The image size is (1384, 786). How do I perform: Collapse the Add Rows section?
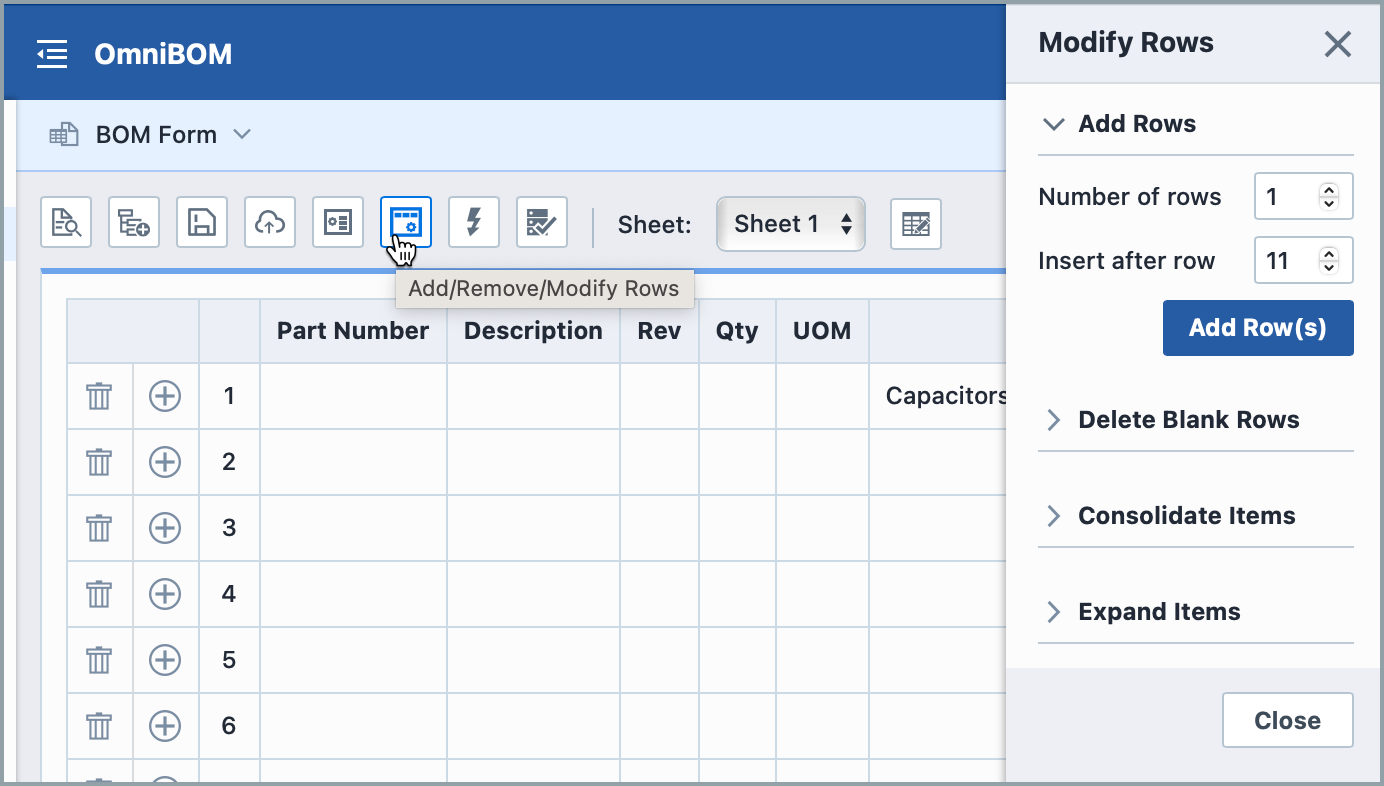coord(1196,124)
